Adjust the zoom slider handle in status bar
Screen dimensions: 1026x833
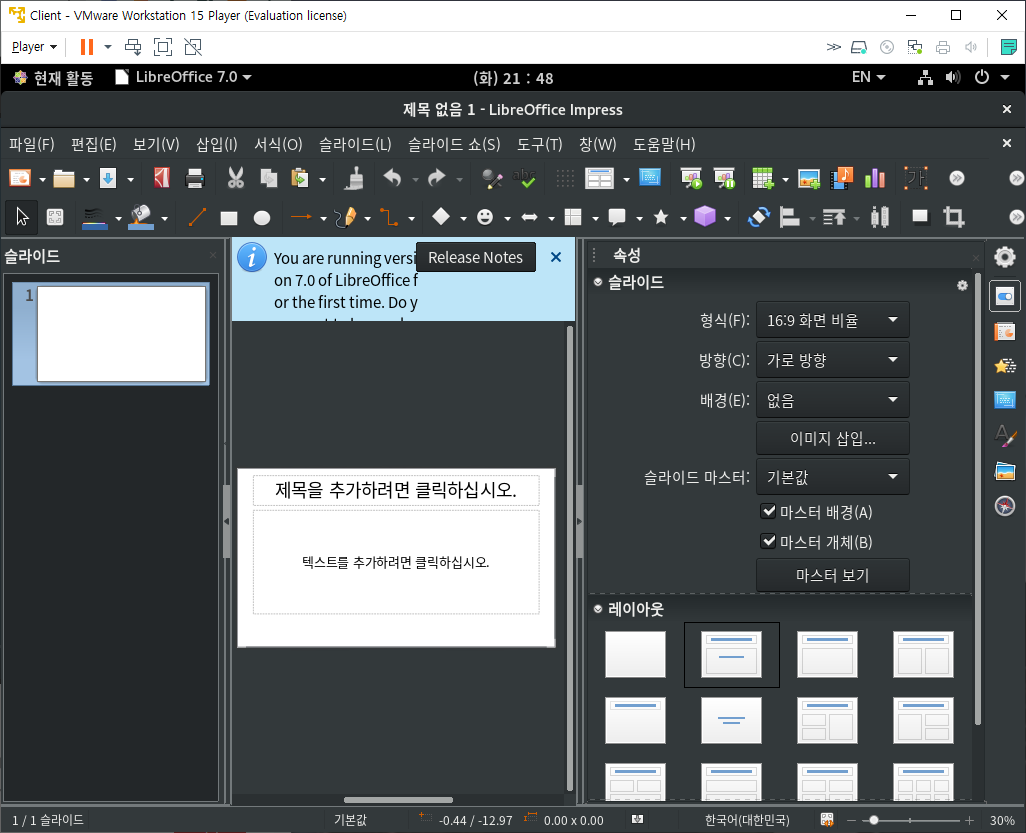[874, 820]
